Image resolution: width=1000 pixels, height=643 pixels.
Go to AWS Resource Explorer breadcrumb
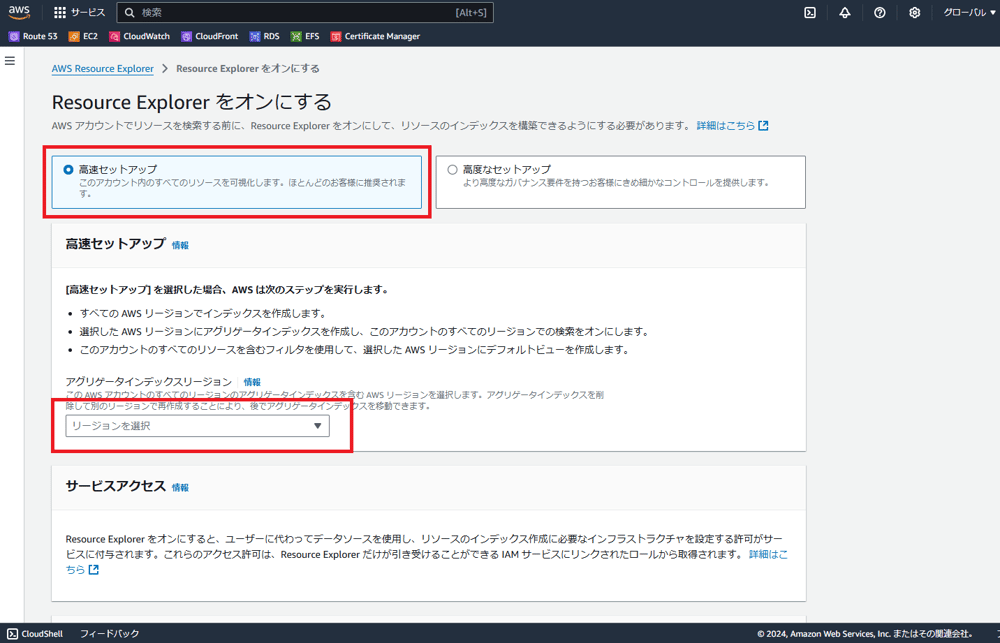point(103,69)
